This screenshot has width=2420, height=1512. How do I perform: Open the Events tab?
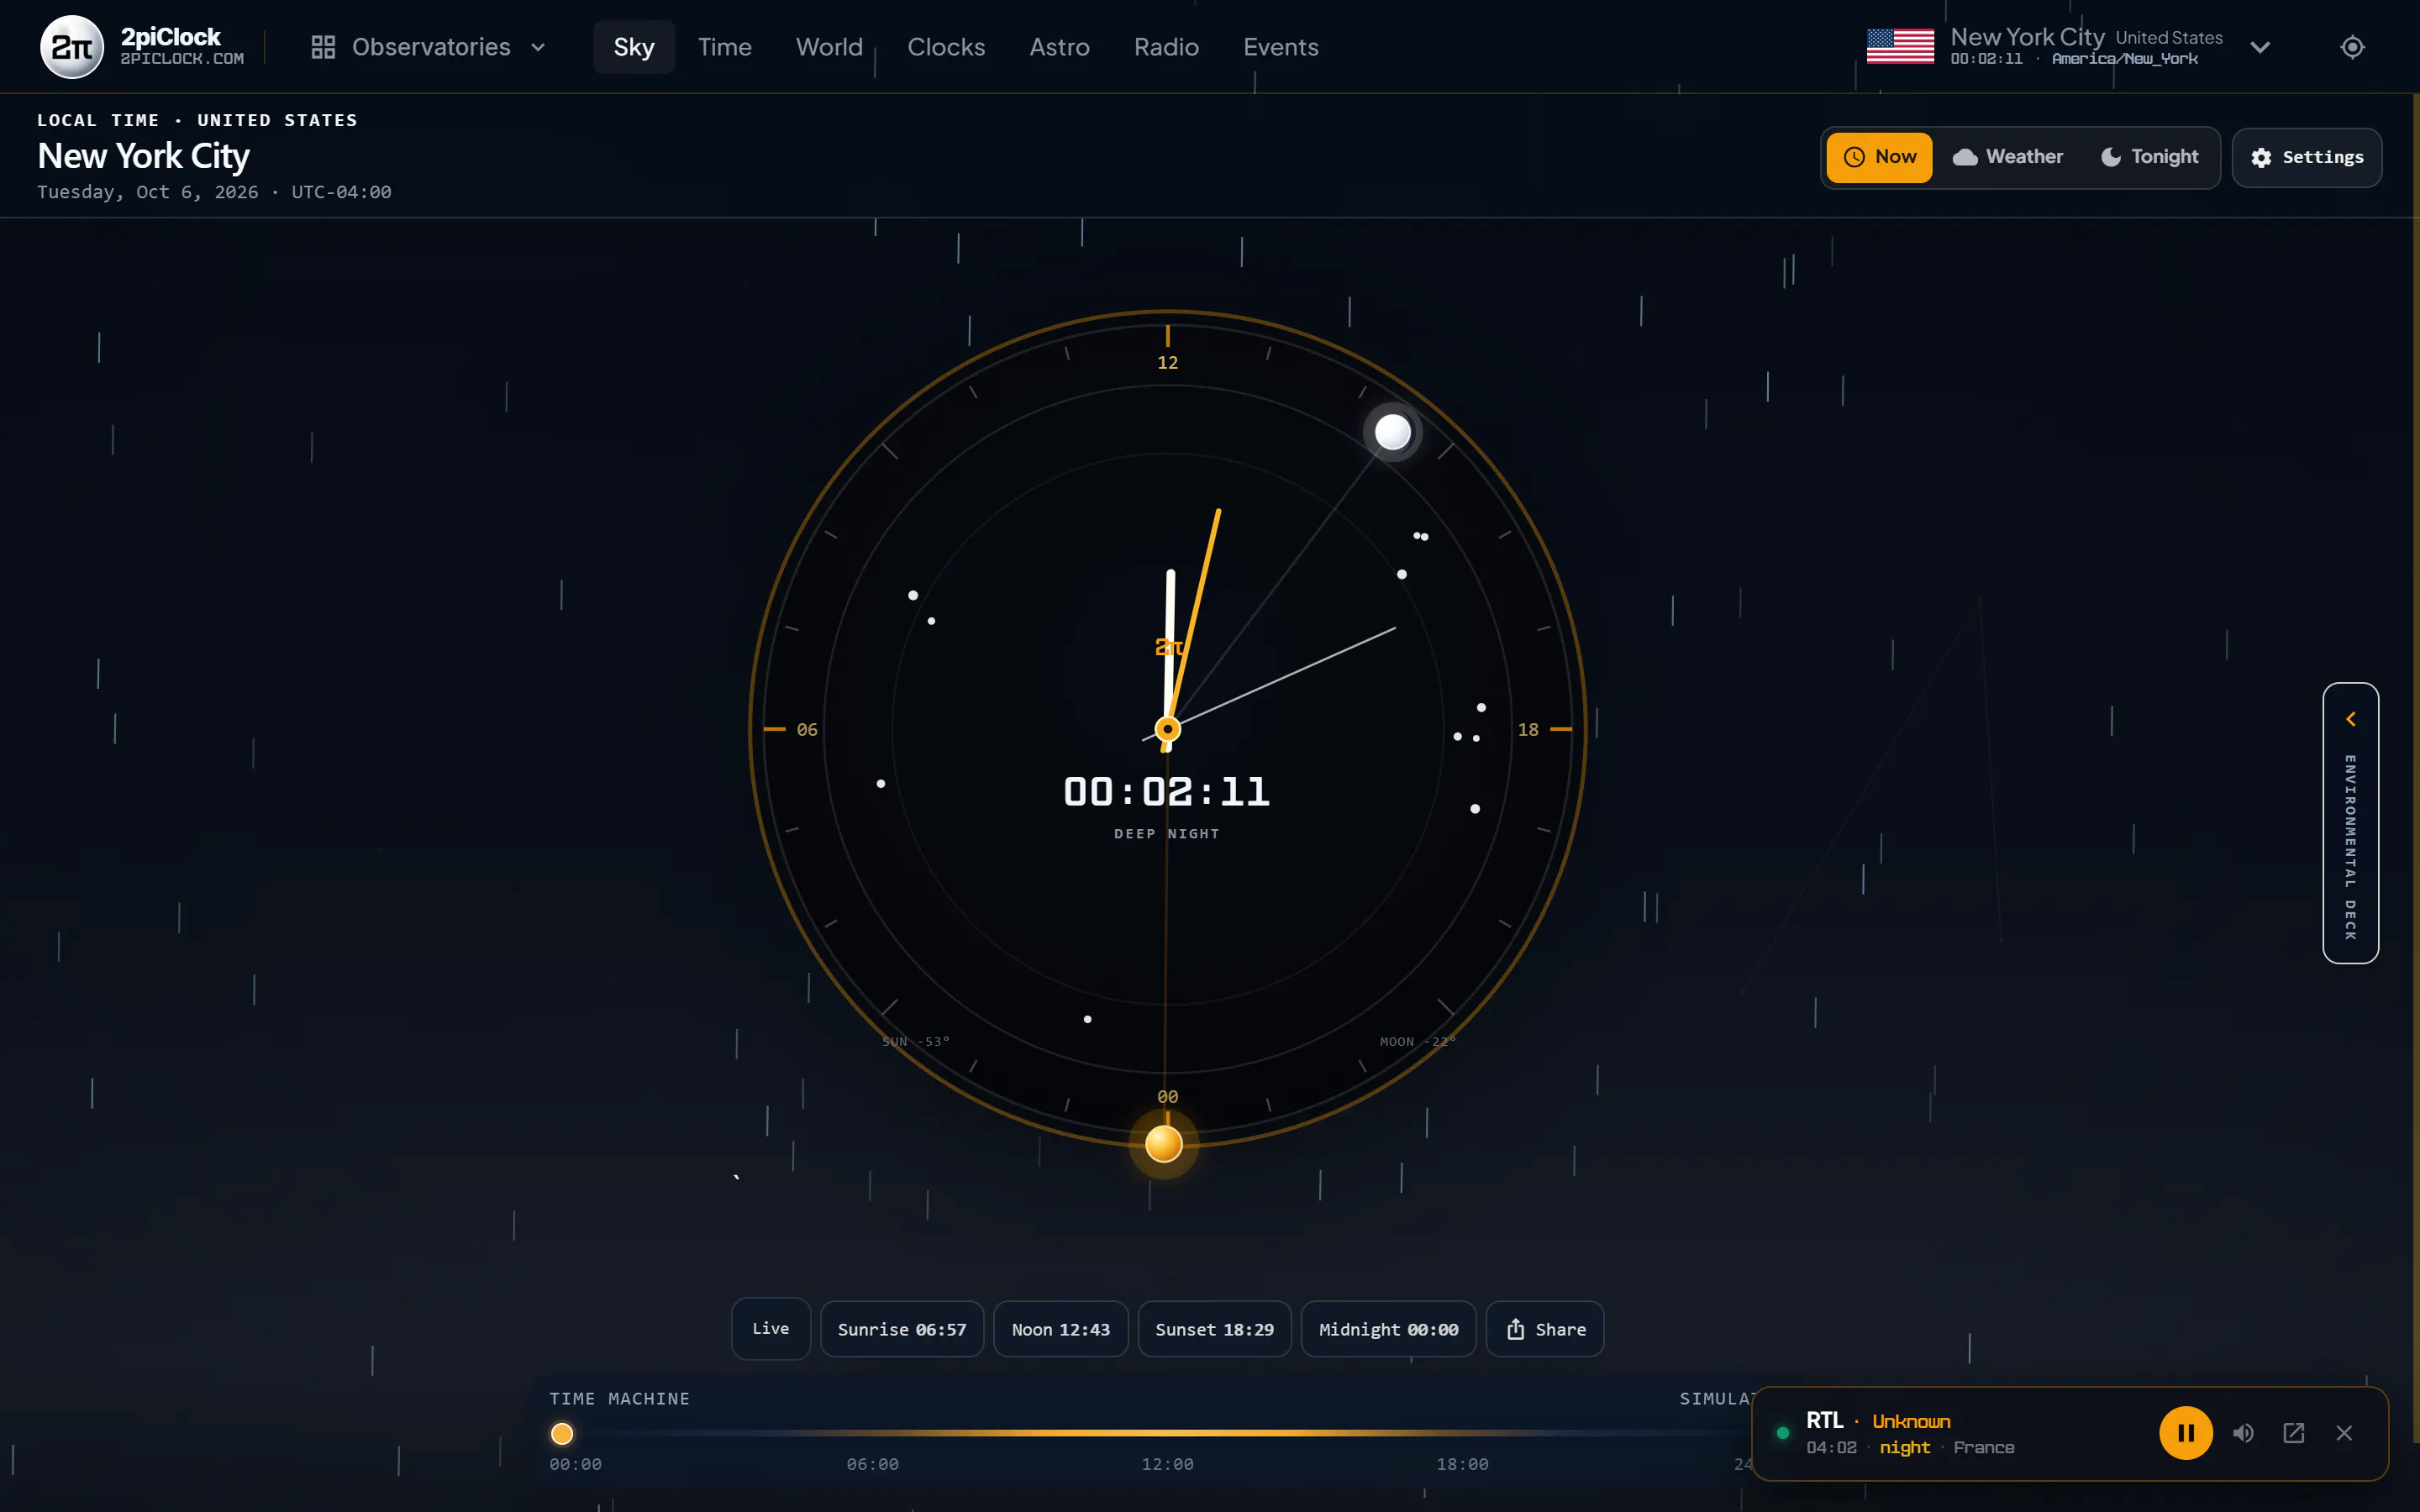[x=1280, y=47]
